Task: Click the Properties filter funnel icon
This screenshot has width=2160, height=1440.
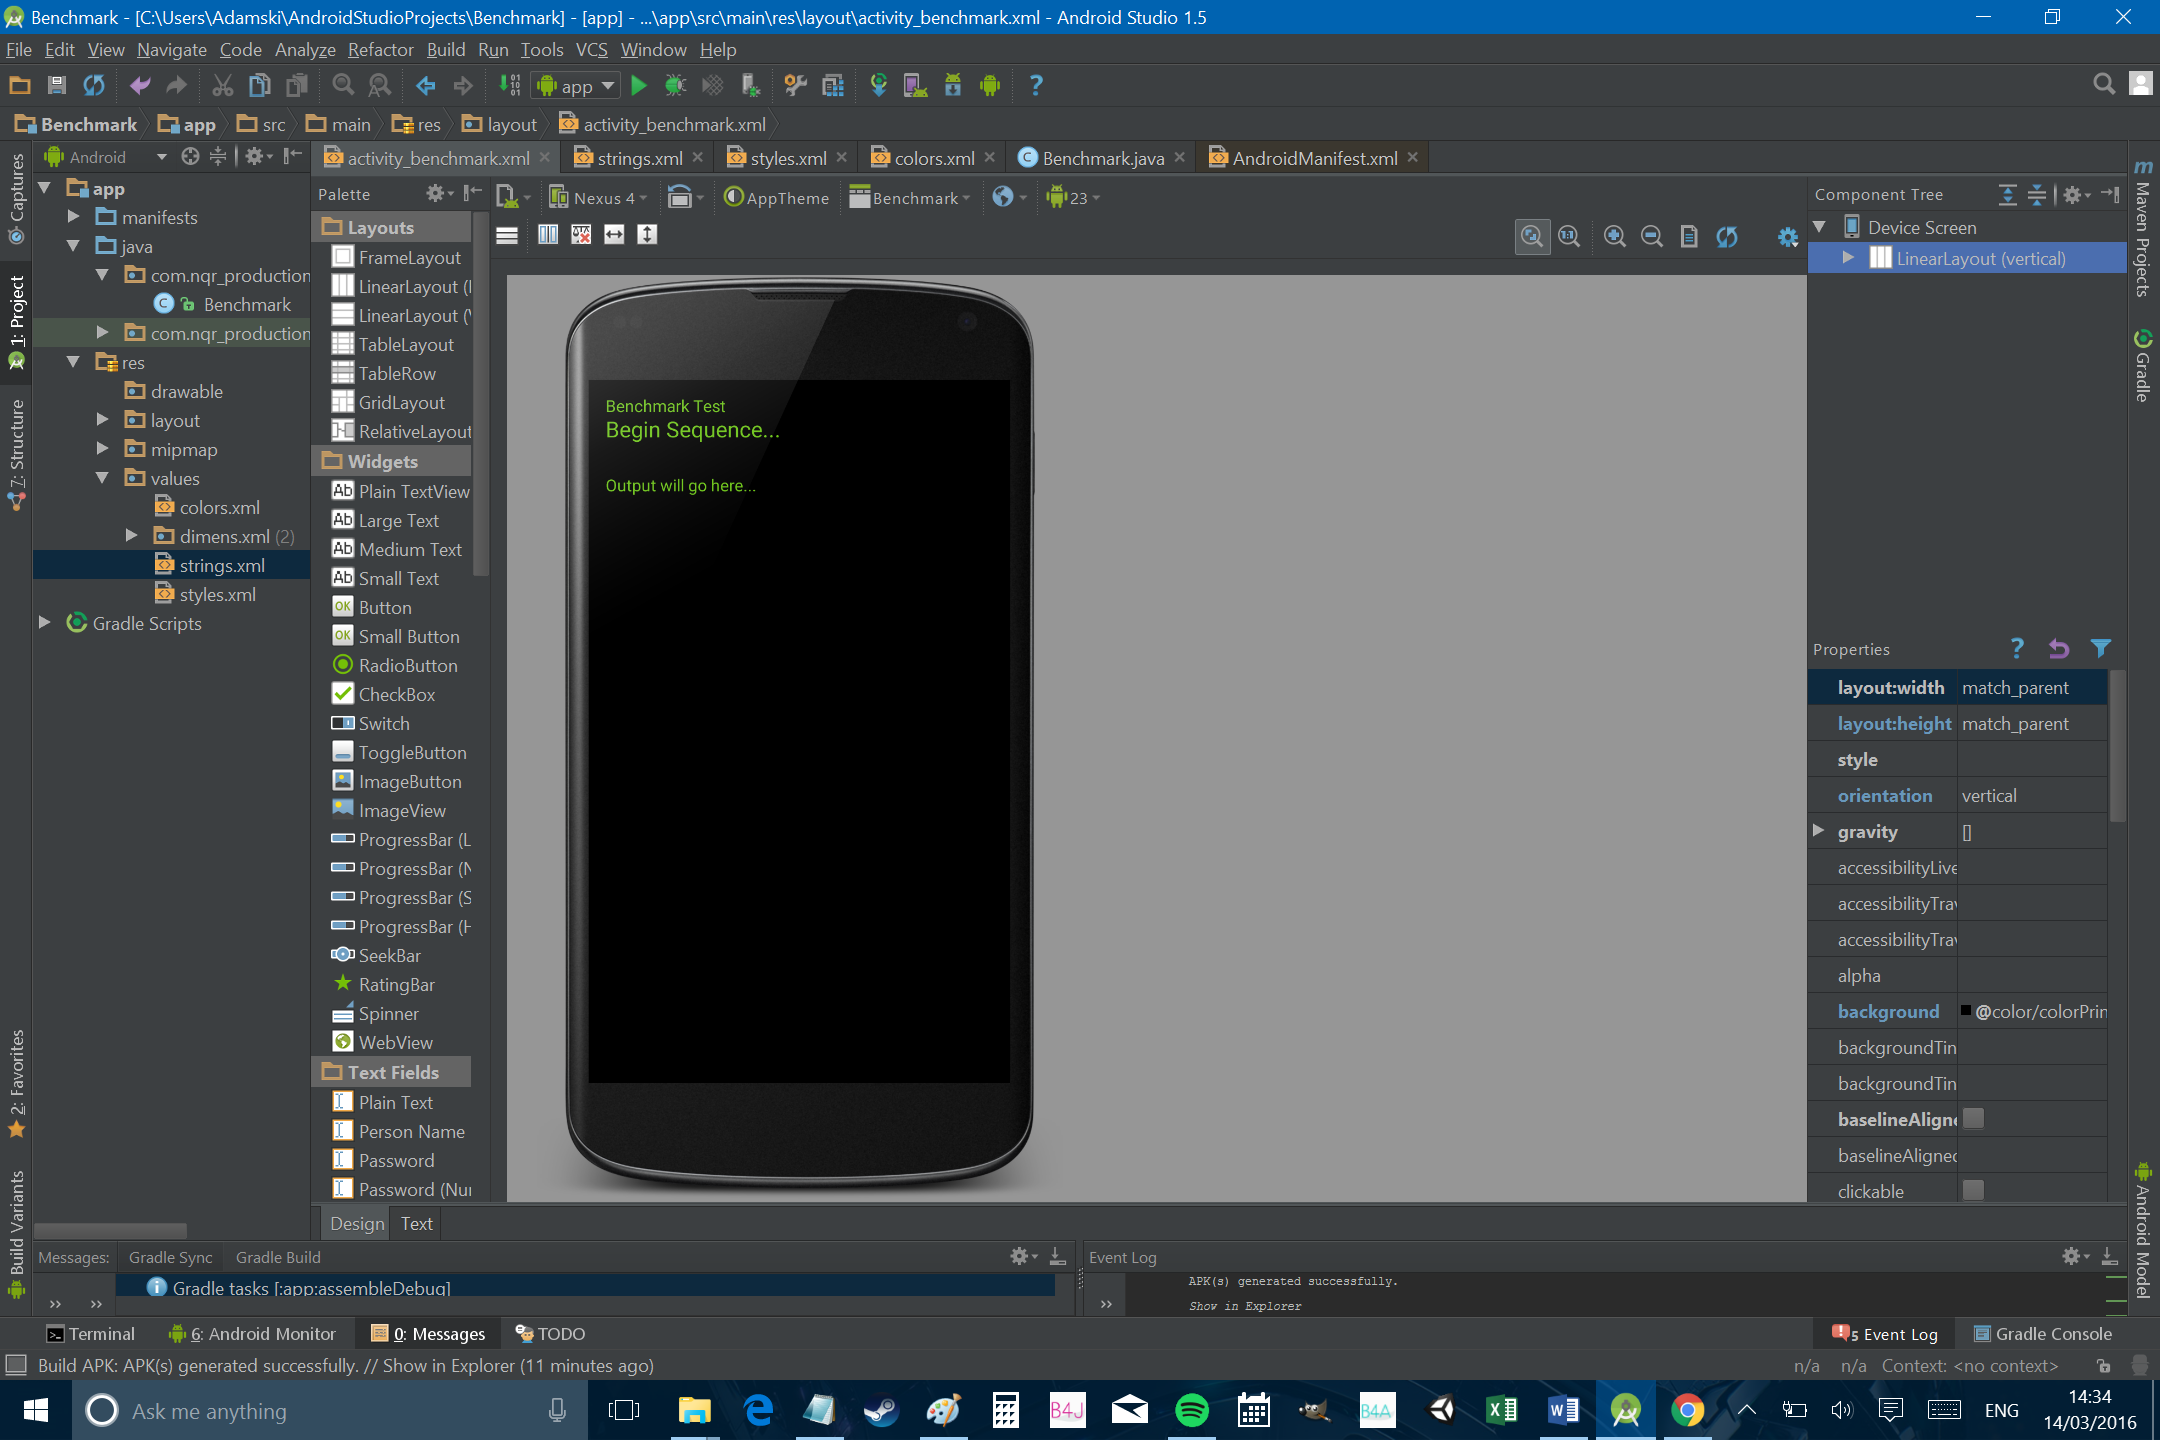Action: pos(2101,649)
